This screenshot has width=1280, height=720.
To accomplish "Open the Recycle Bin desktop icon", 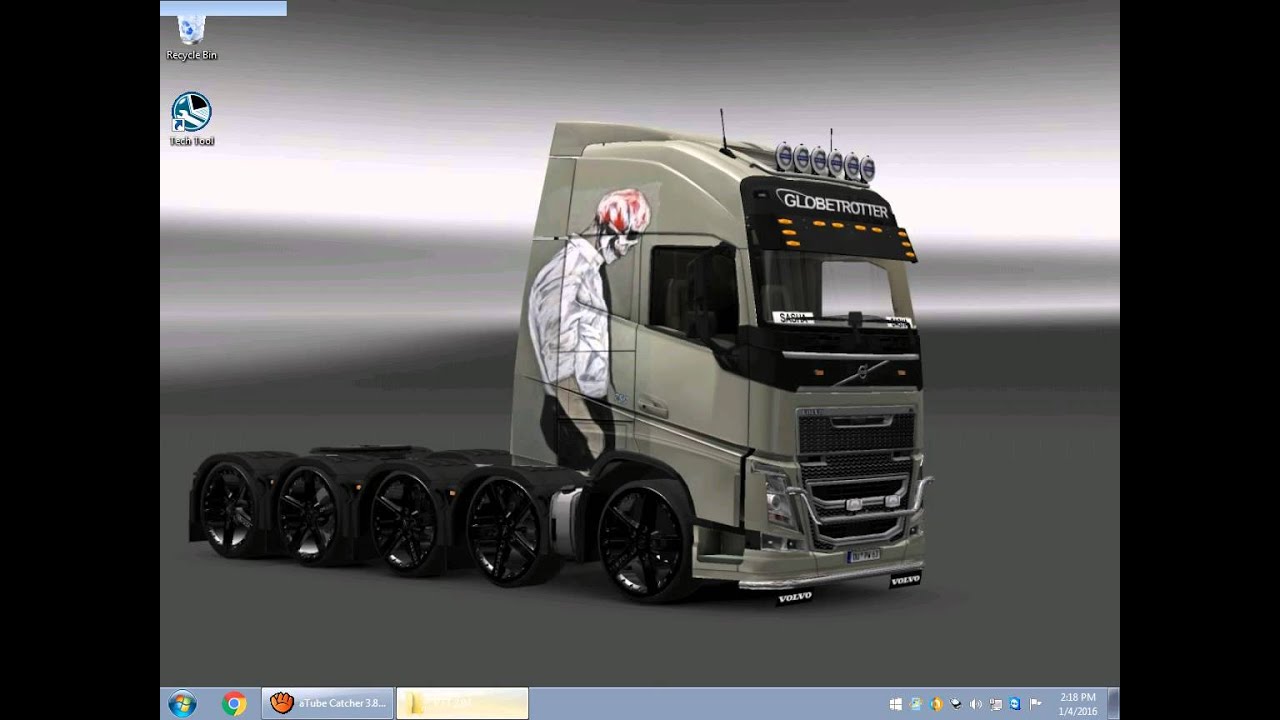I will [191, 38].
